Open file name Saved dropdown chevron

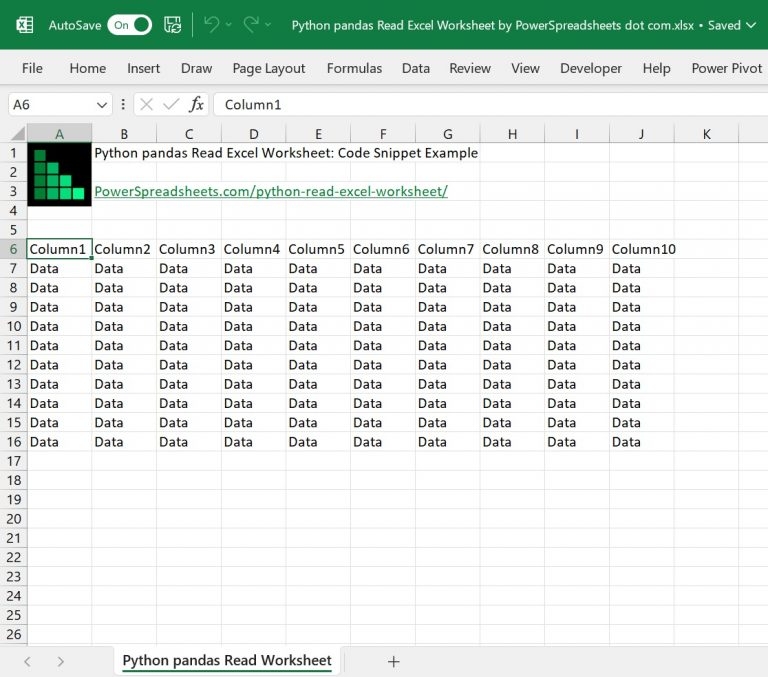pos(750,25)
